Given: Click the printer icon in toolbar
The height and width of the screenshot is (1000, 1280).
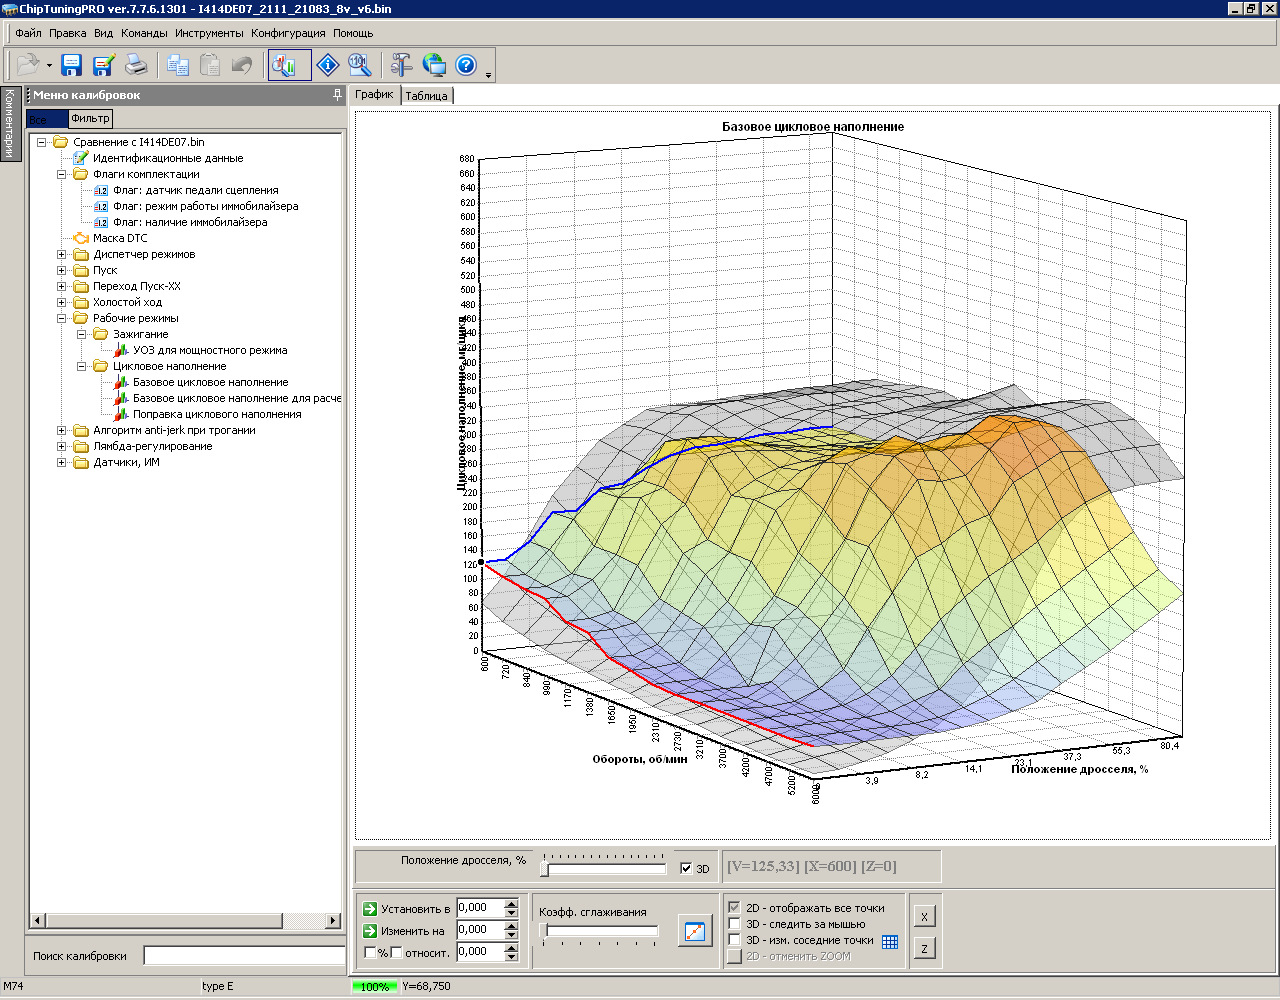Looking at the screenshot, I should click(136, 66).
